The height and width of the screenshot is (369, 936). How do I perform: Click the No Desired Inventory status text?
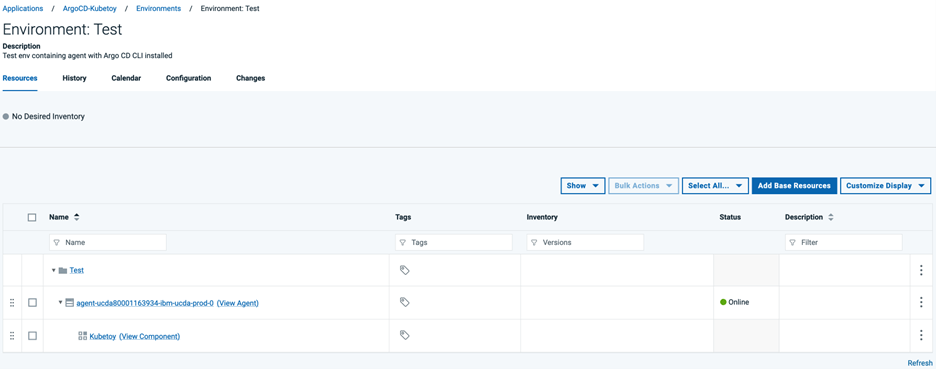[x=48, y=117]
